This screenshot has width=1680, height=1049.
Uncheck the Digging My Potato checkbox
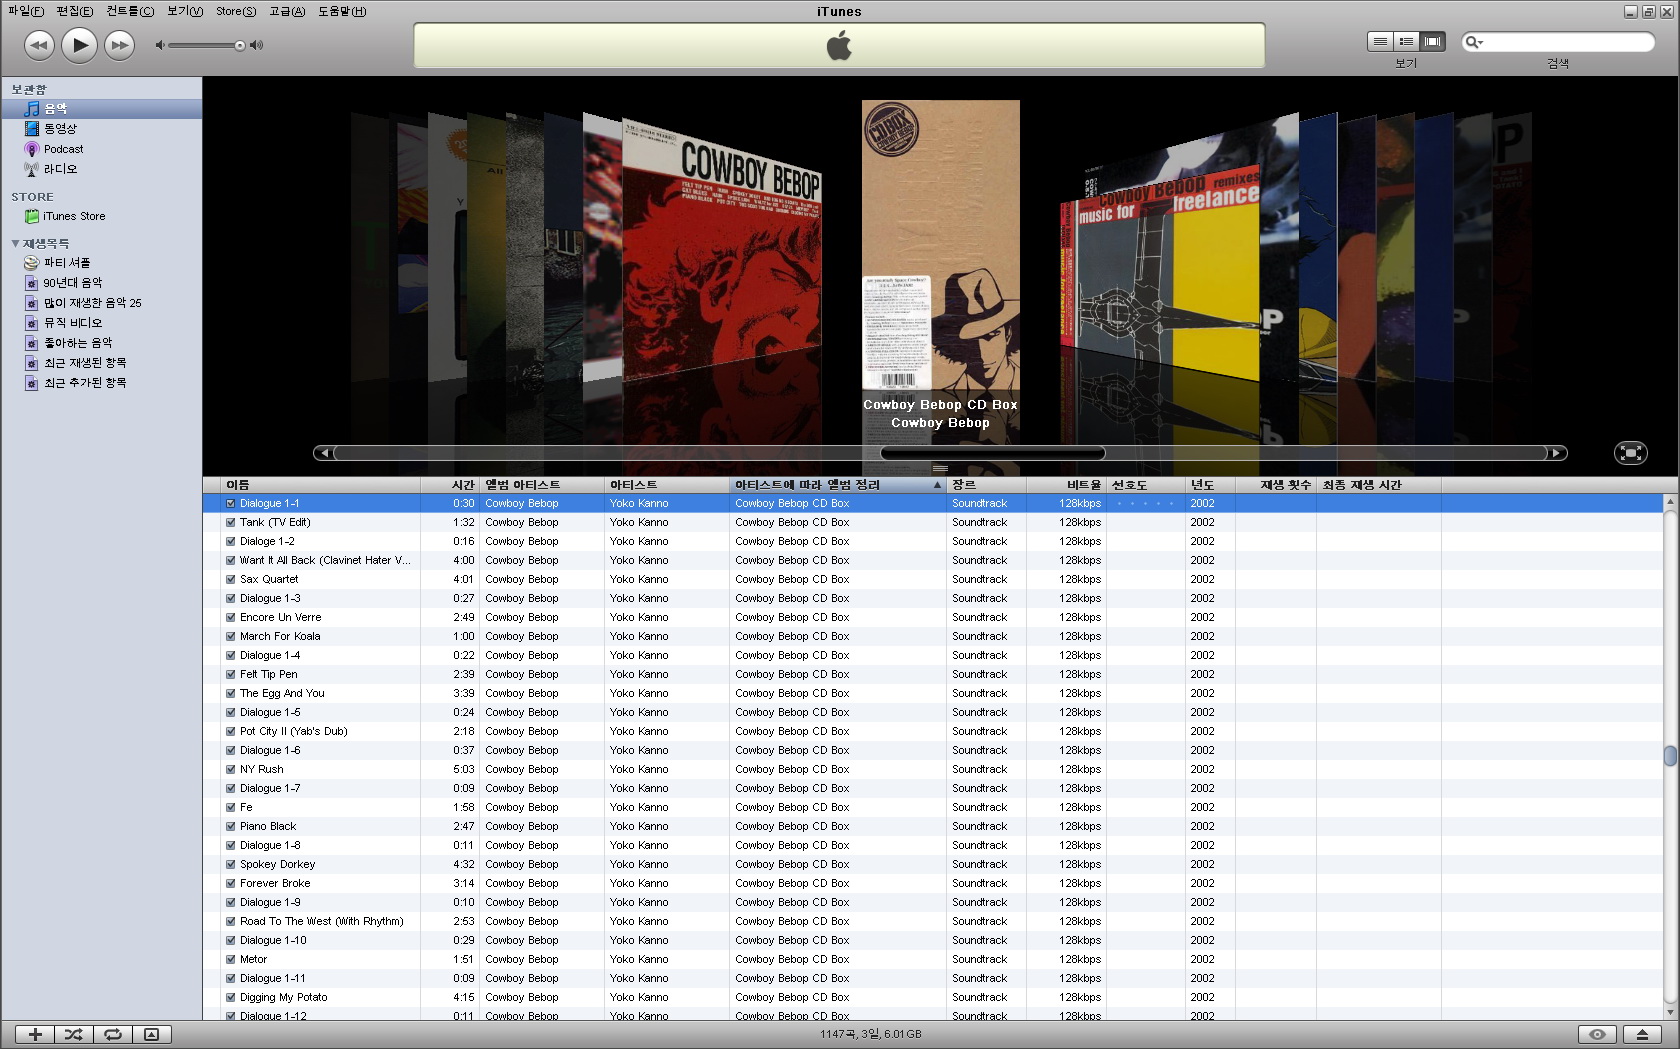point(231,998)
